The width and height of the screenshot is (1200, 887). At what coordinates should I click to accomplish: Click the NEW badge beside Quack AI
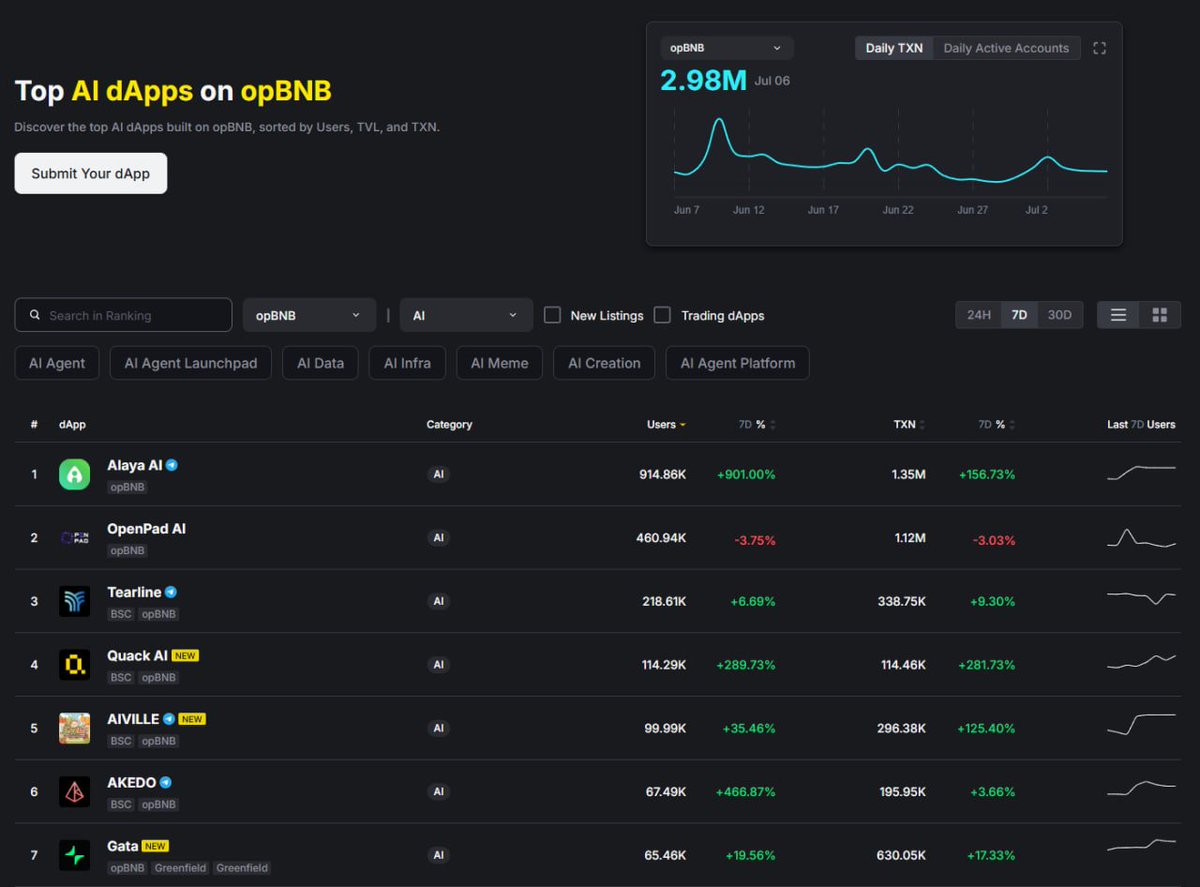point(185,656)
